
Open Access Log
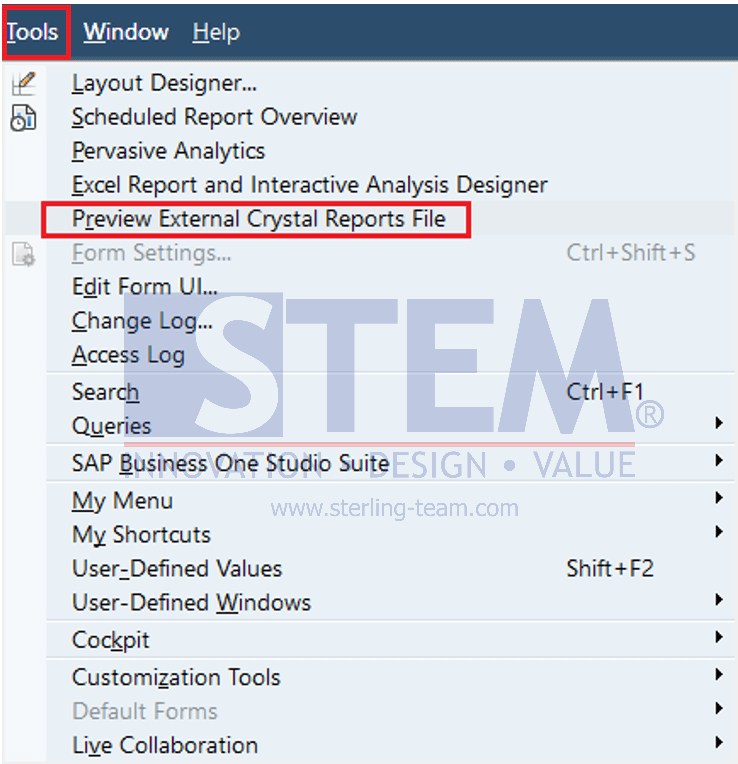pos(128,355)
